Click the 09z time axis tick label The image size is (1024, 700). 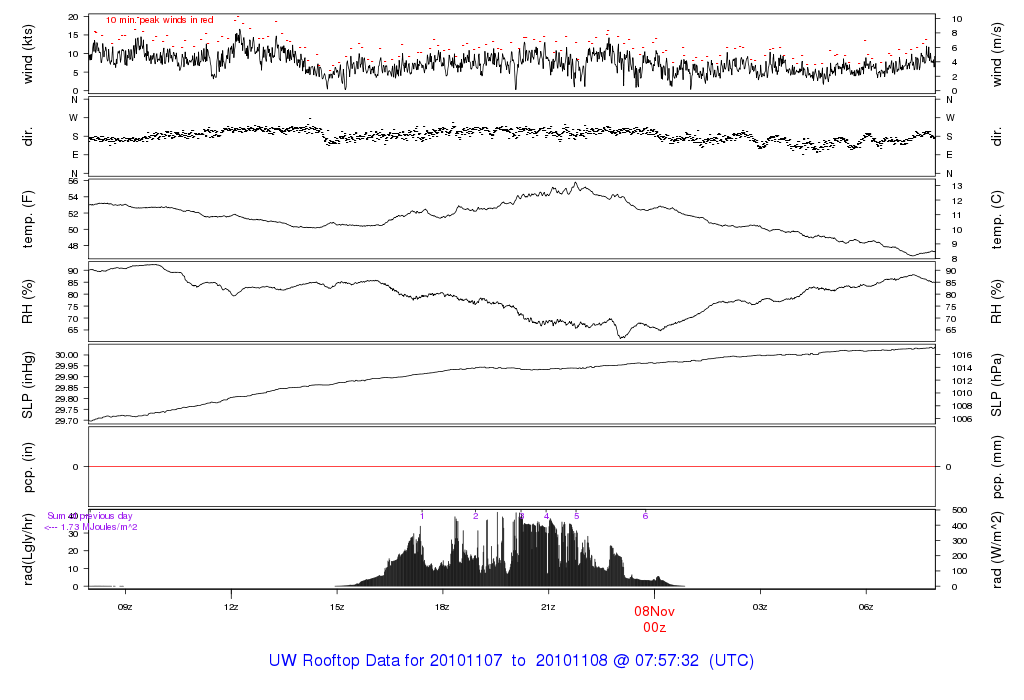coord(125,607)
